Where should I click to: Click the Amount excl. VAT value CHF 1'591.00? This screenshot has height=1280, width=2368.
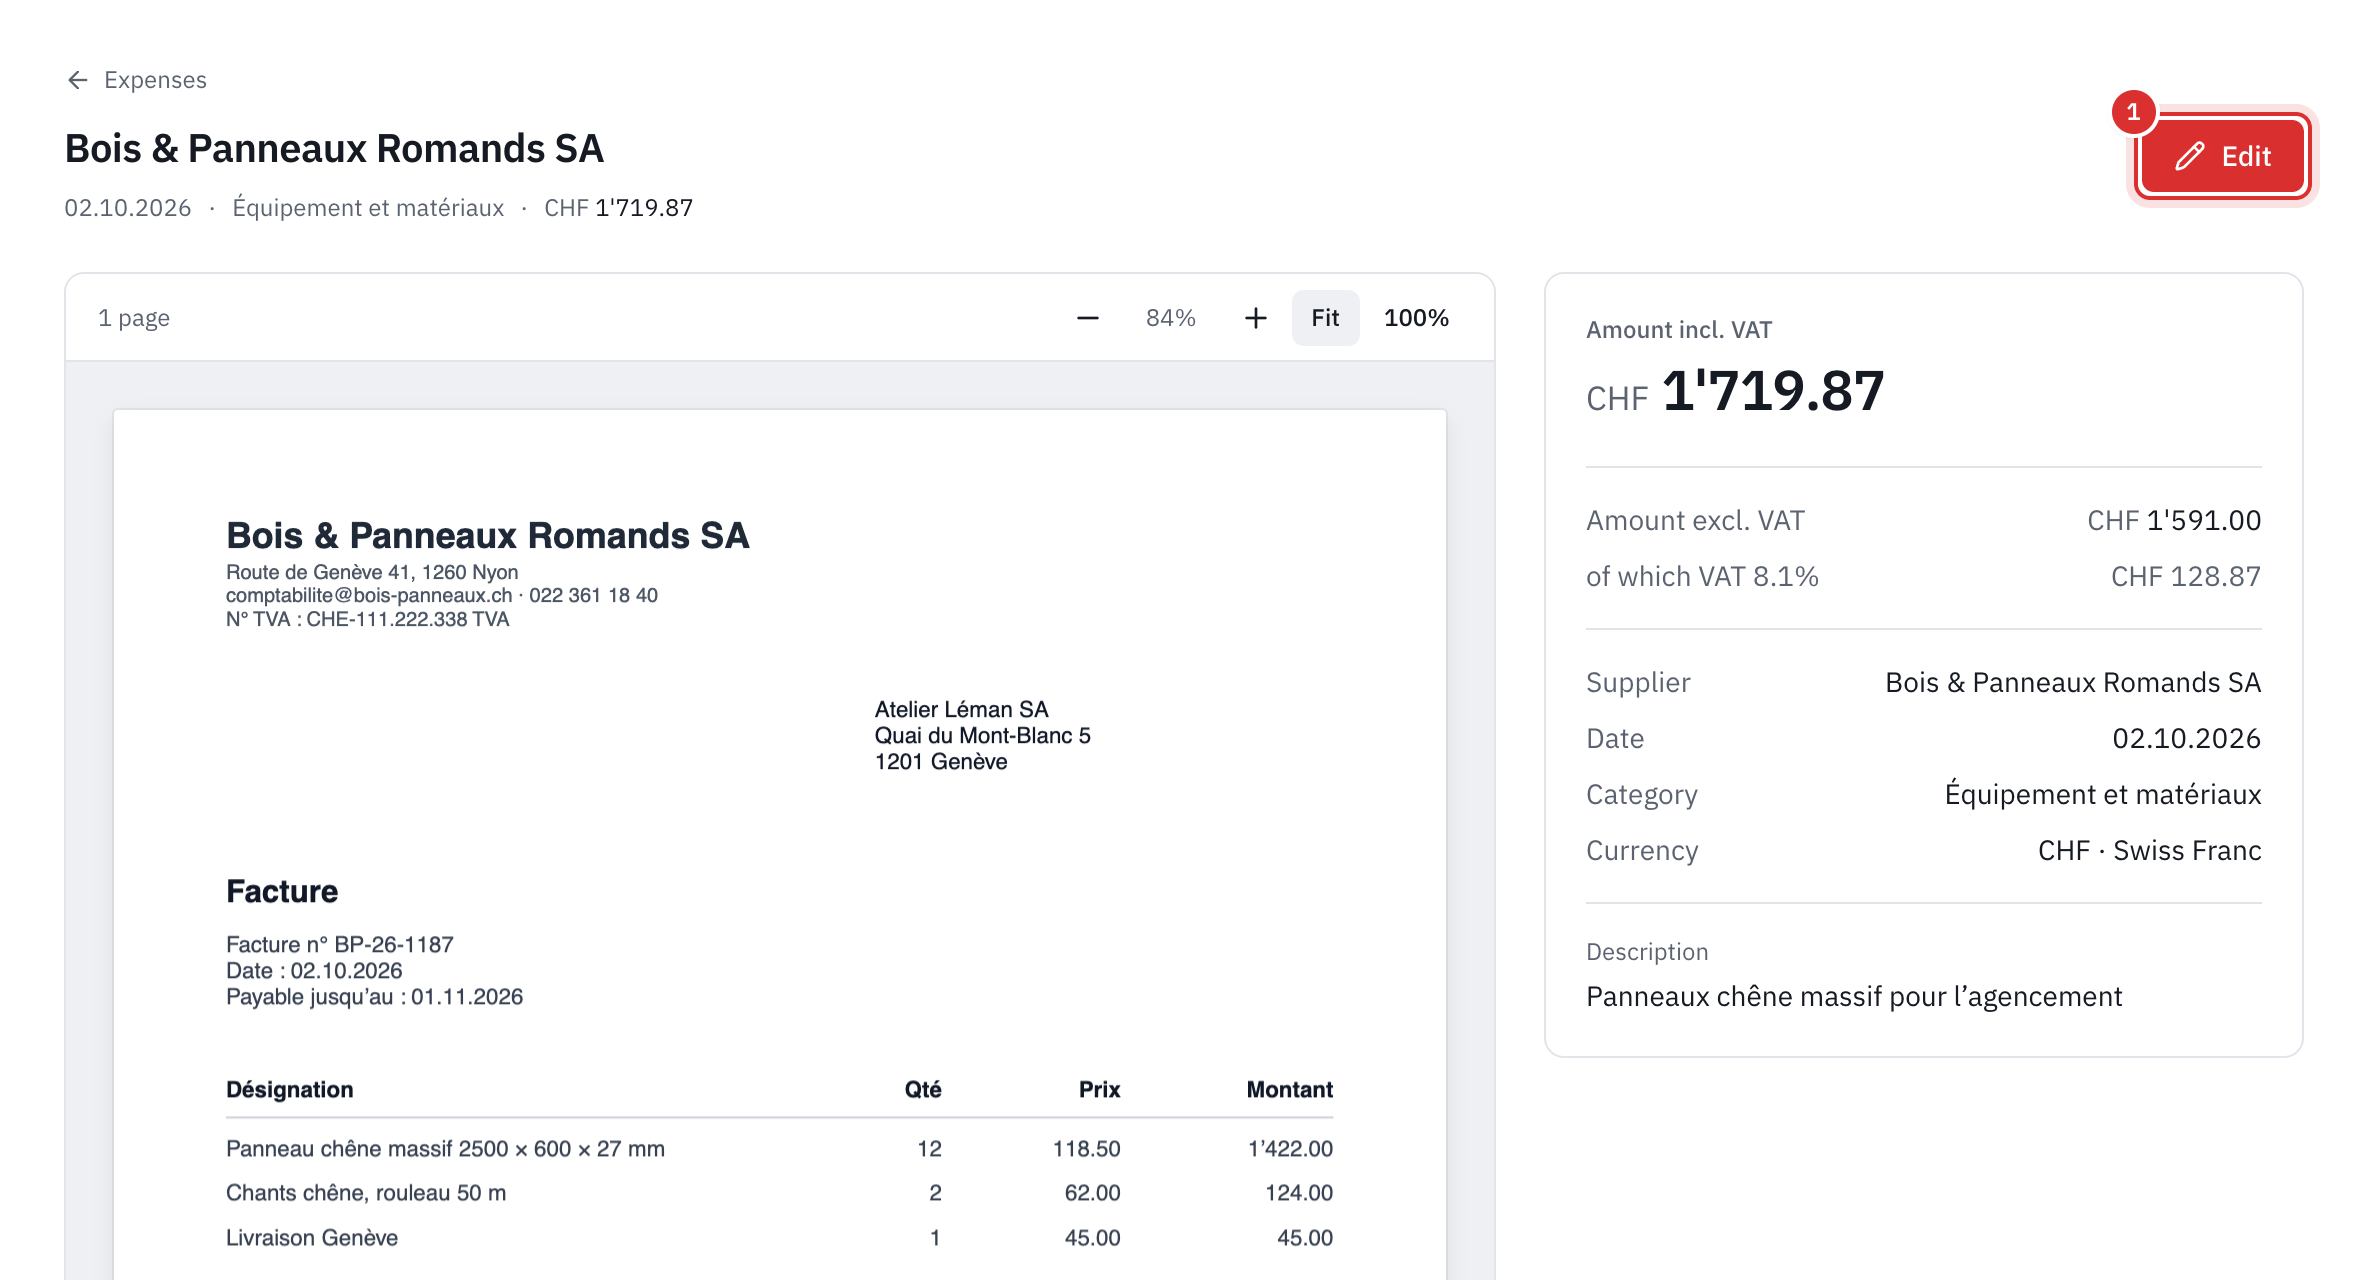click(2174, 520)
